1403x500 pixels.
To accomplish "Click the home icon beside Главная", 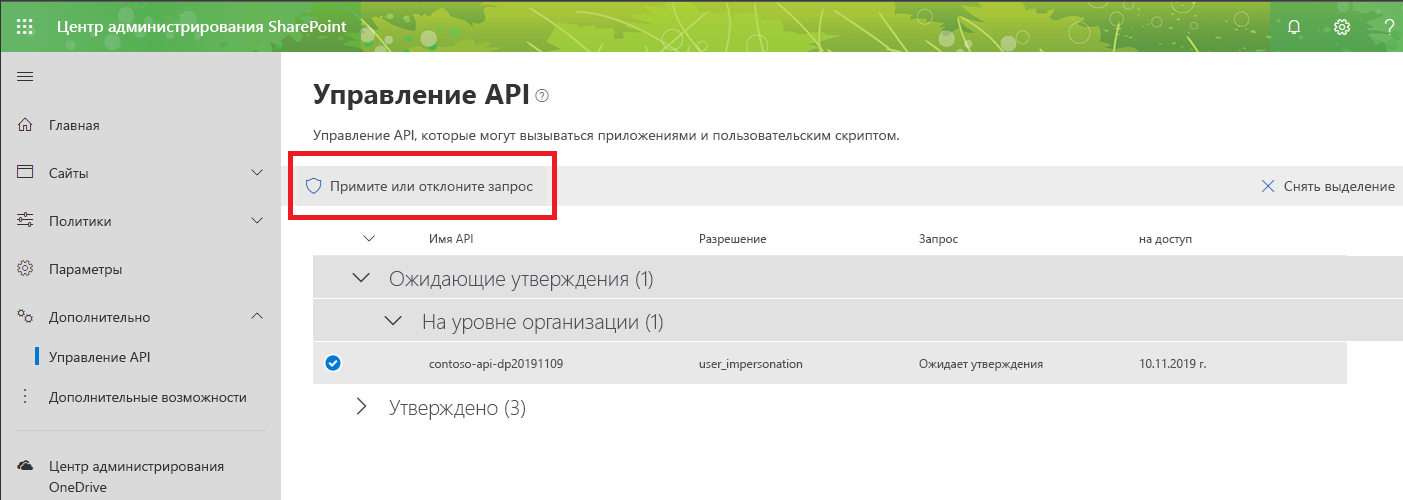I will (x=26, y=125).
